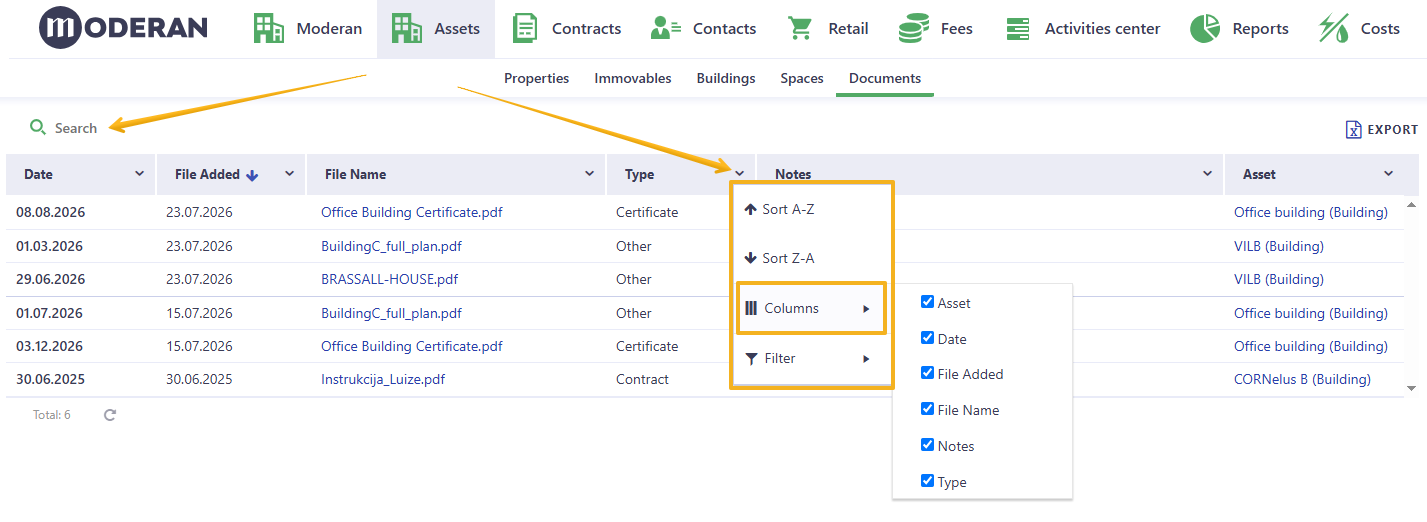1427x522 pixels.
Task: Click the Assets building icon
Action: [x=406, y=28]
